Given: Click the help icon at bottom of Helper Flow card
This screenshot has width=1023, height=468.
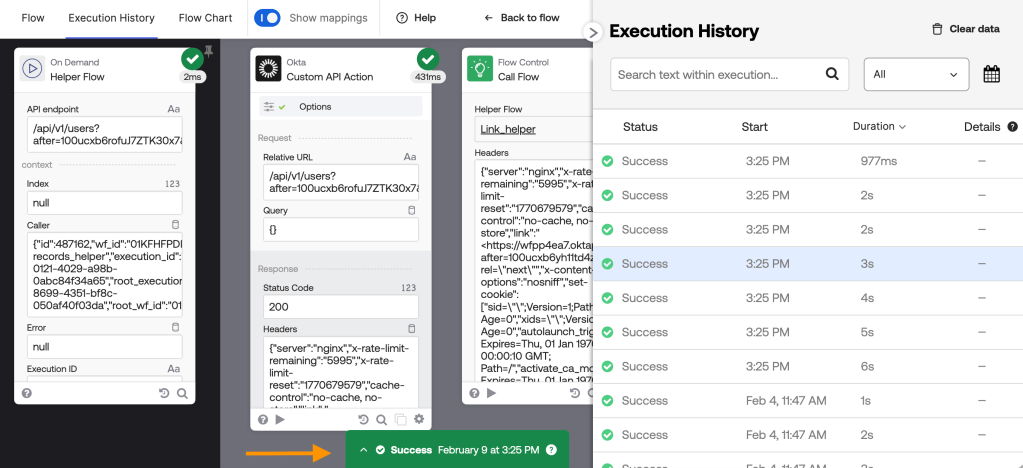Looking at the screenshot, I should [27, 394].
